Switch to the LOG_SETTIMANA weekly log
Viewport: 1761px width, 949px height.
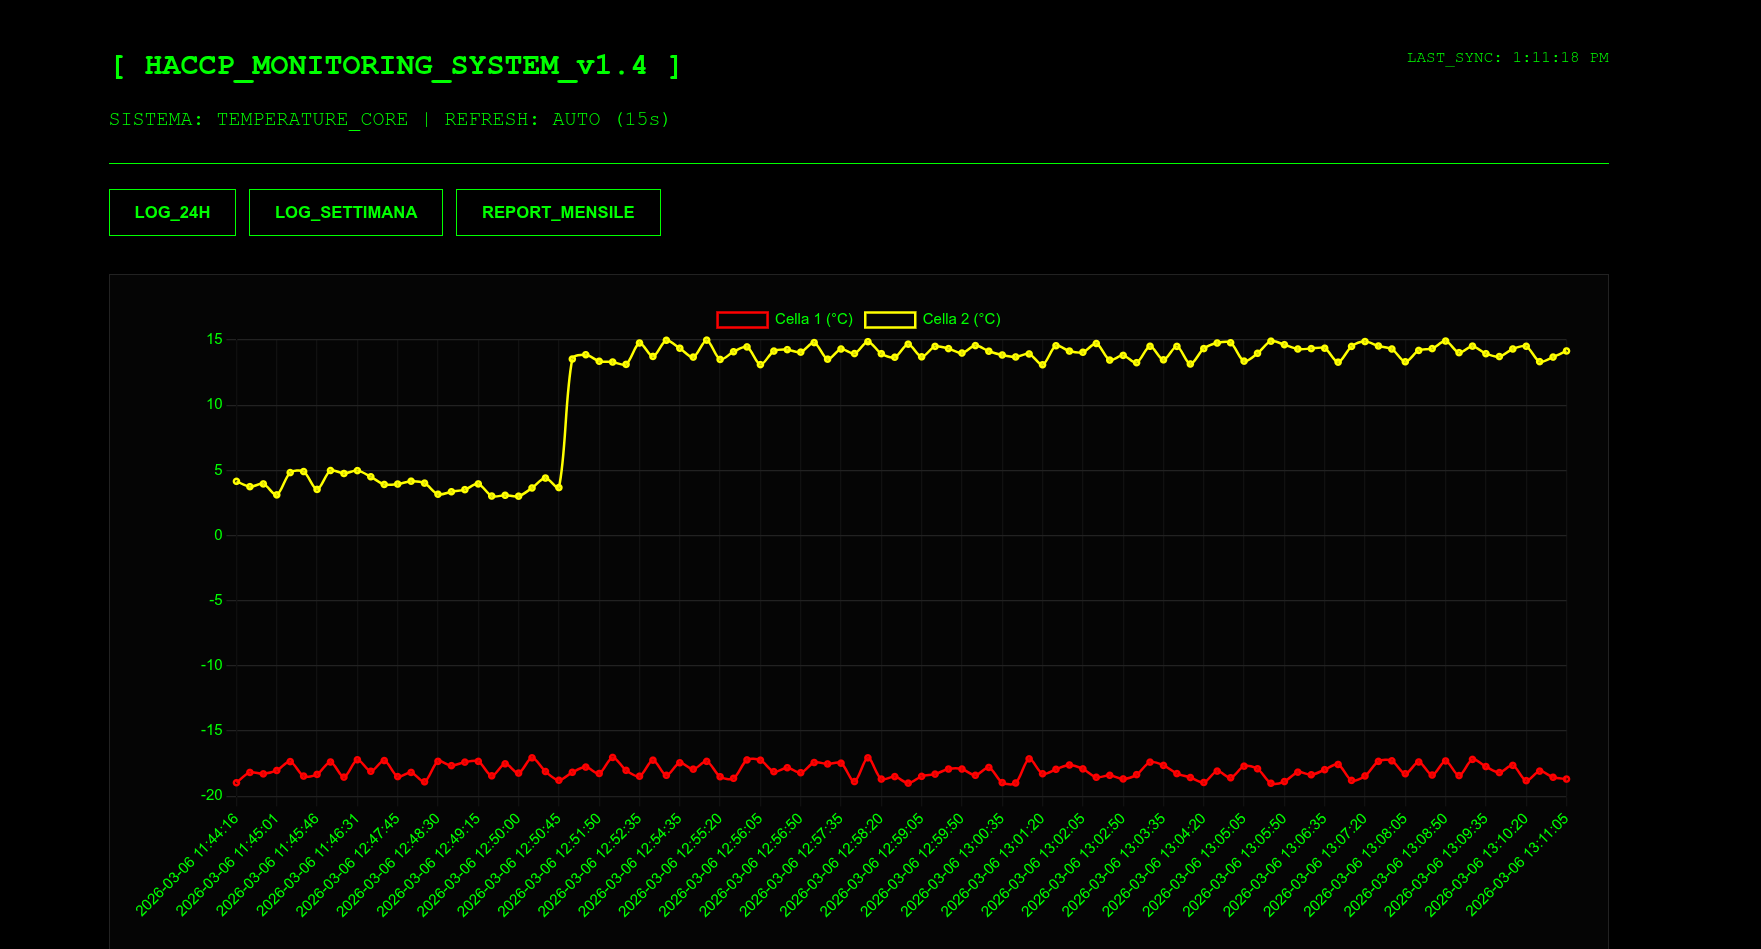coord(345,212)
